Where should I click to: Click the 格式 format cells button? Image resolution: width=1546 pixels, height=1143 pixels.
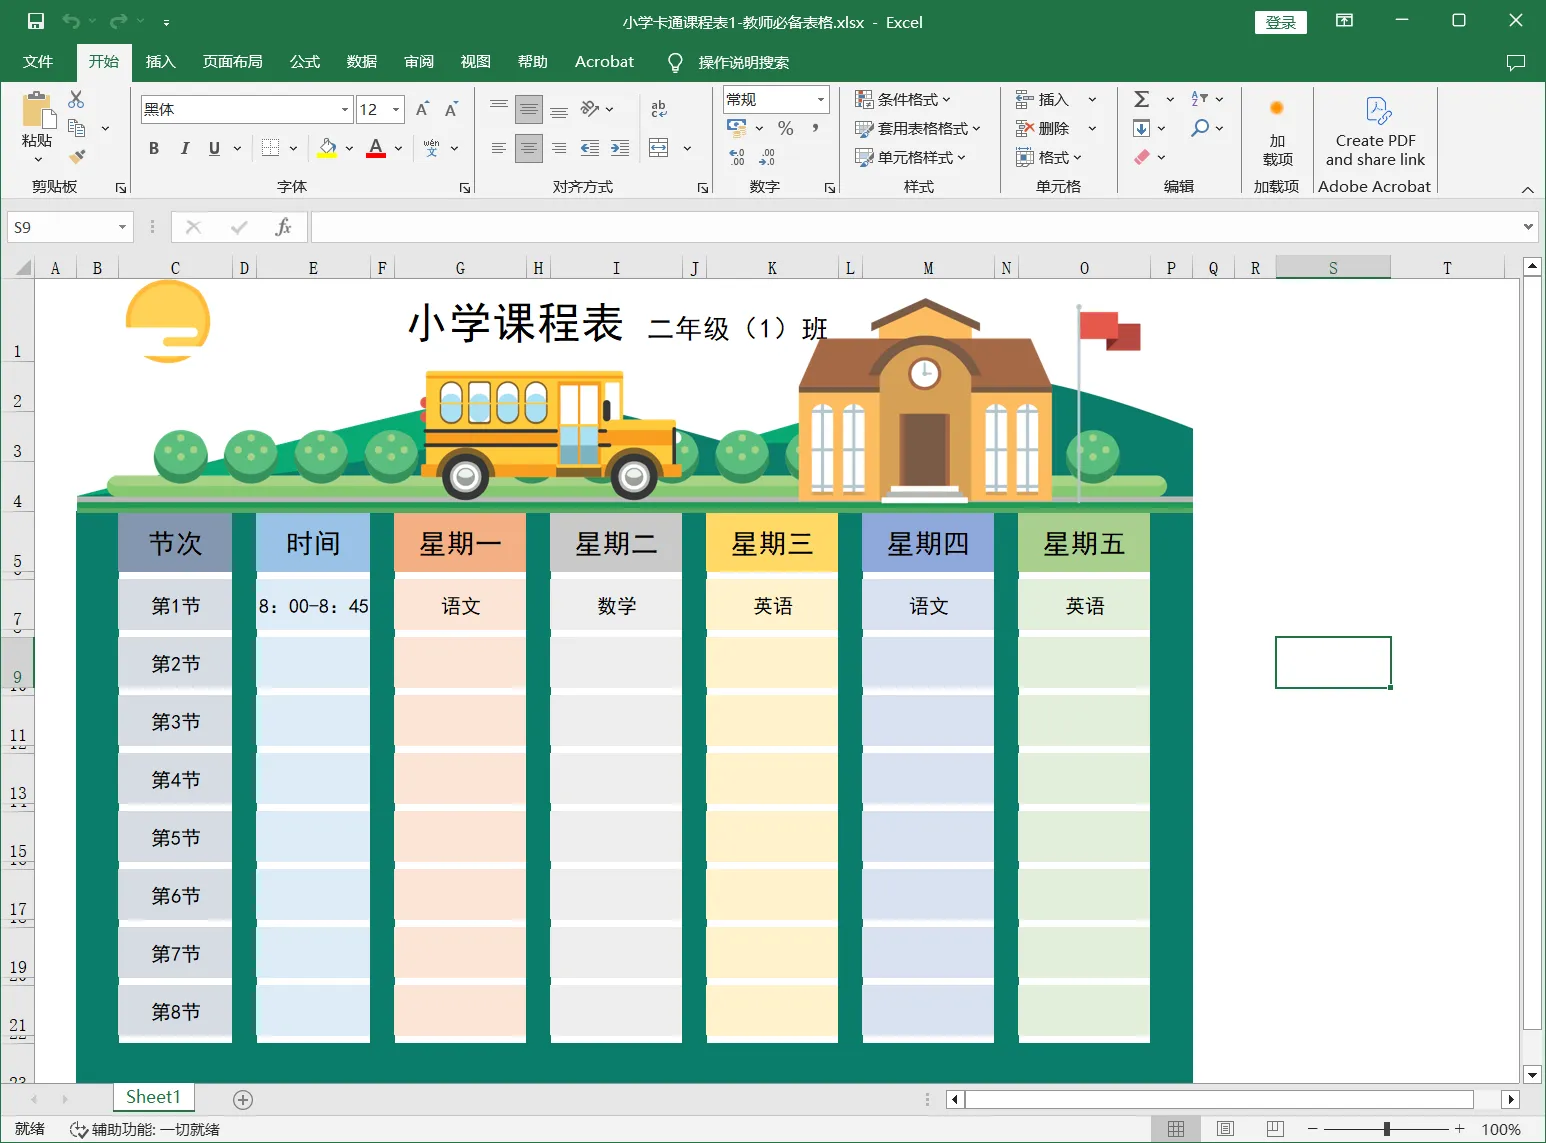point(1049,157)
